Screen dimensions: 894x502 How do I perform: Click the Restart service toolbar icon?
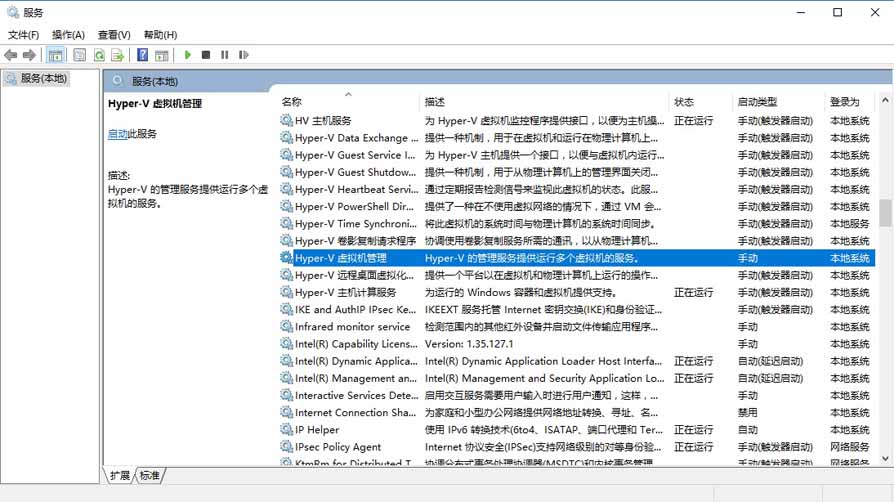(x=242, y=55)
